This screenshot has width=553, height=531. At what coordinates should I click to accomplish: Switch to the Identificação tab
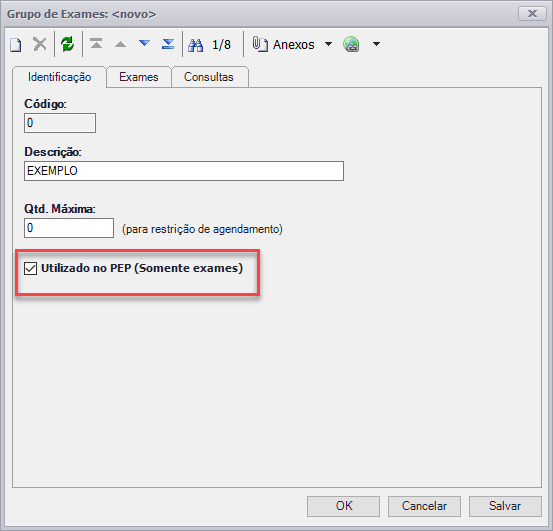coord(59,77)
